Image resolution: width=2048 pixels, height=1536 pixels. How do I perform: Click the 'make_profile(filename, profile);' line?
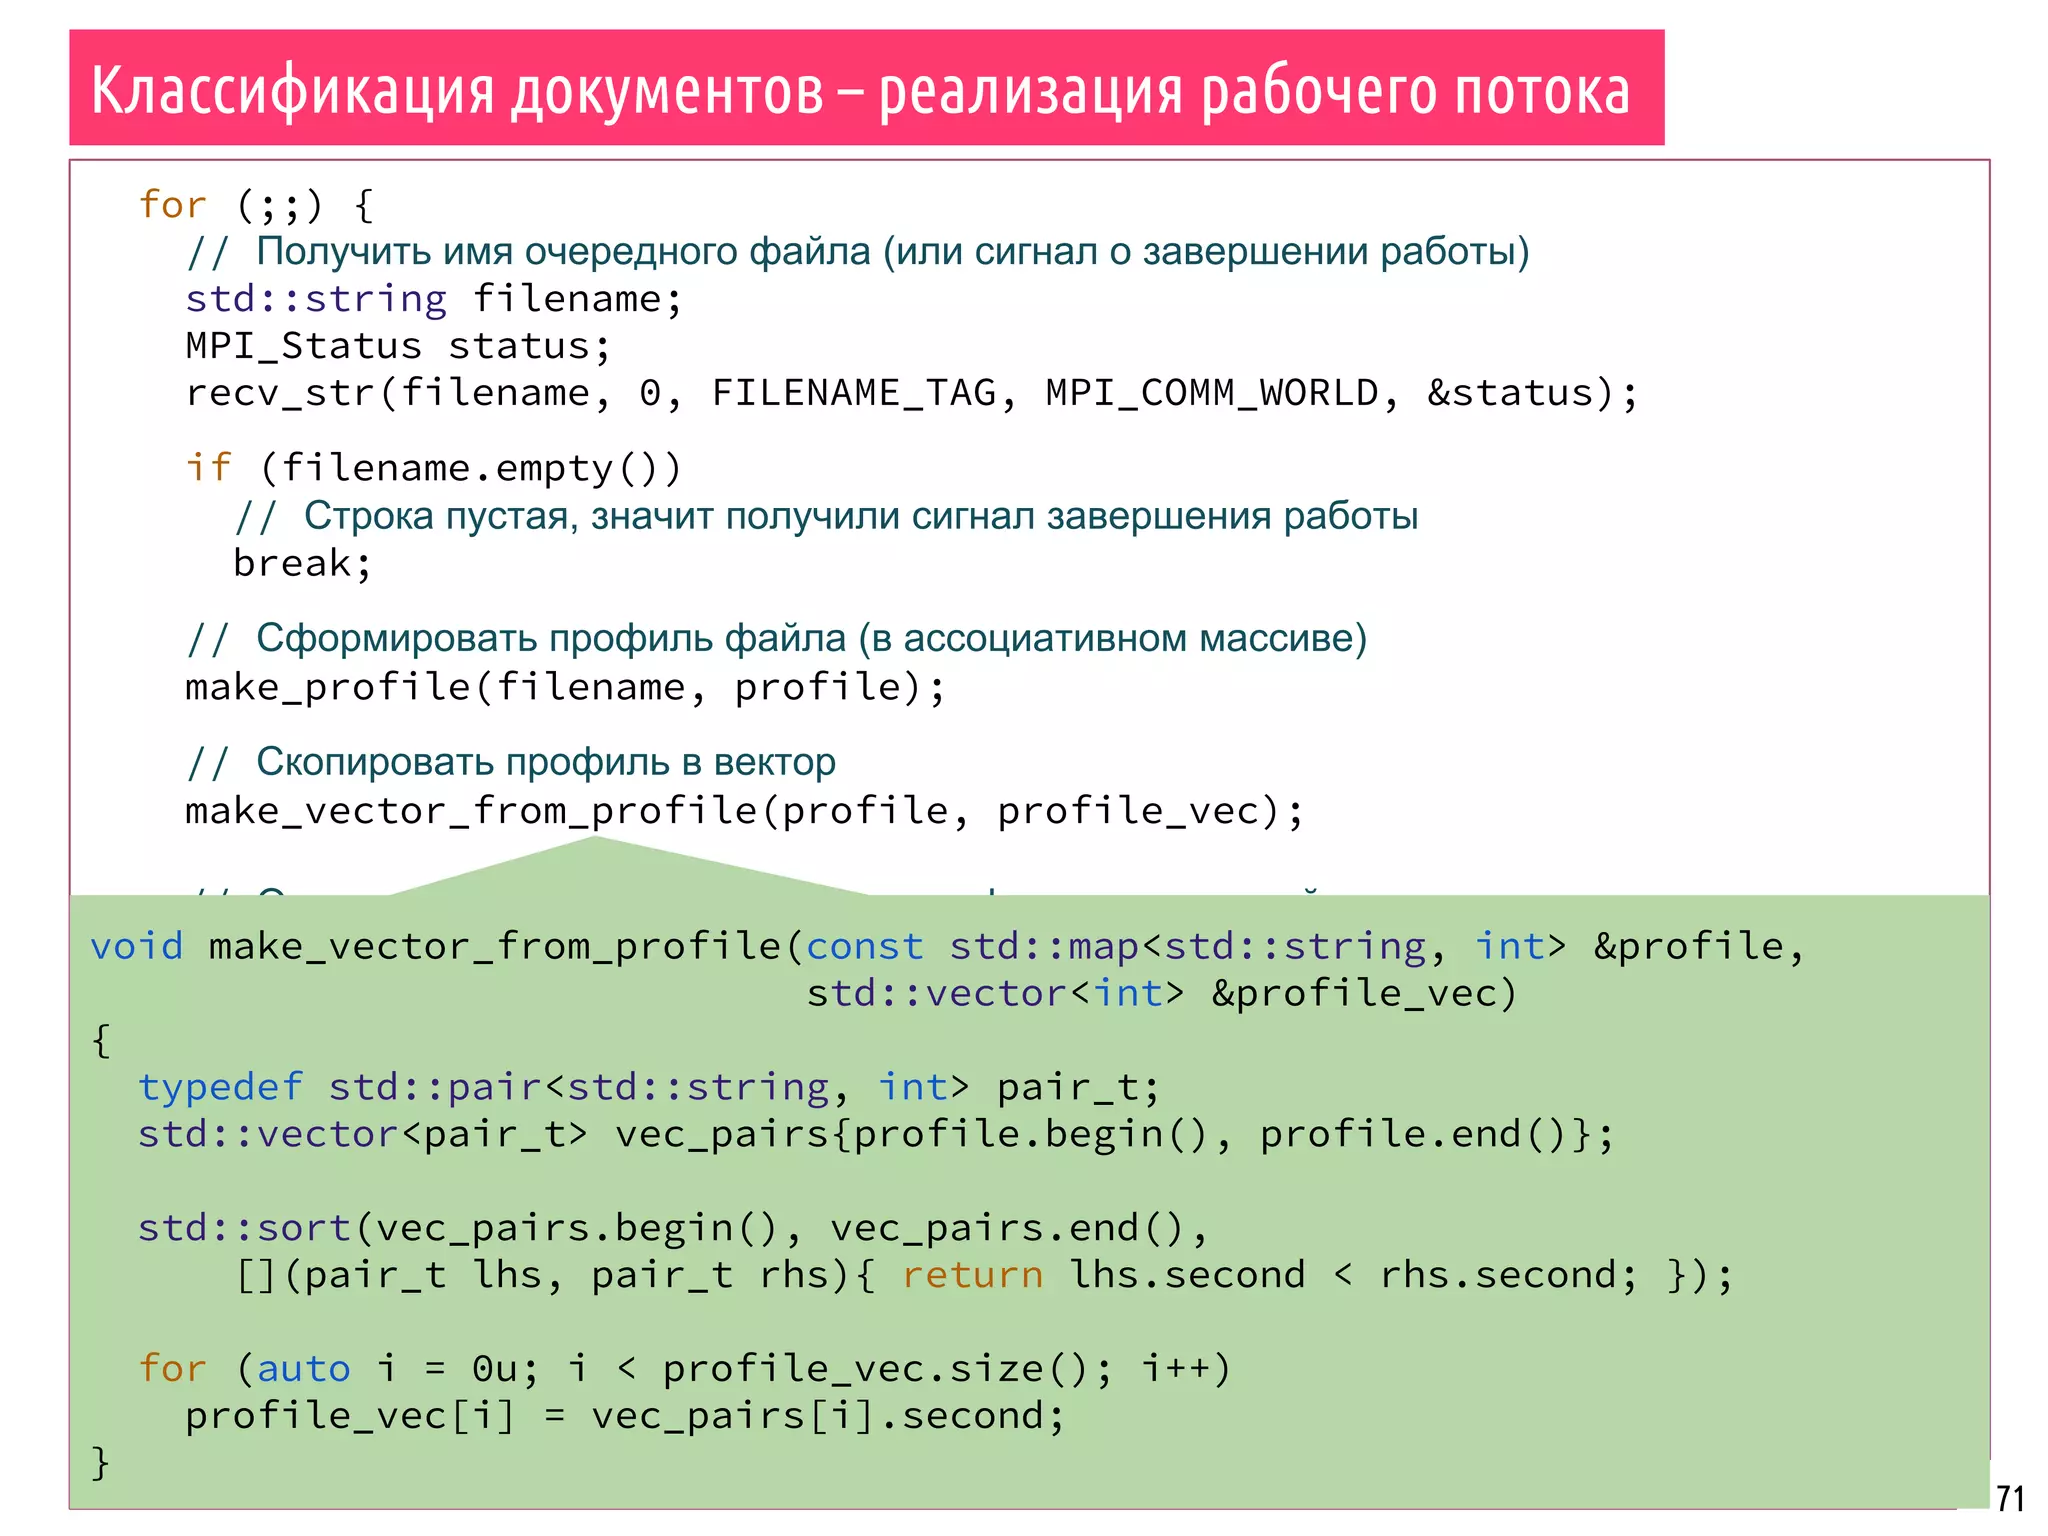[x=565, y=687]
